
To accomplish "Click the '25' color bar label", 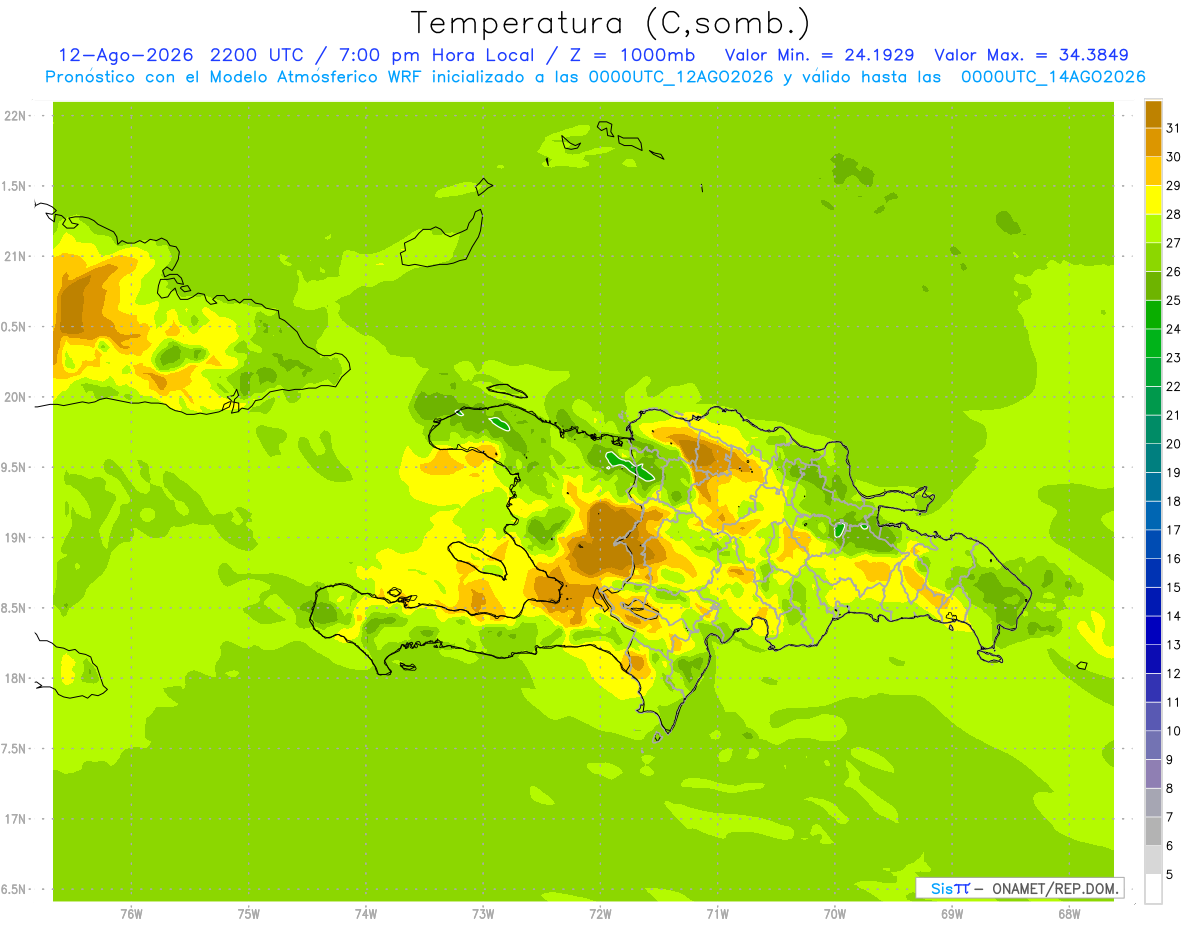I will point(1173,300).
